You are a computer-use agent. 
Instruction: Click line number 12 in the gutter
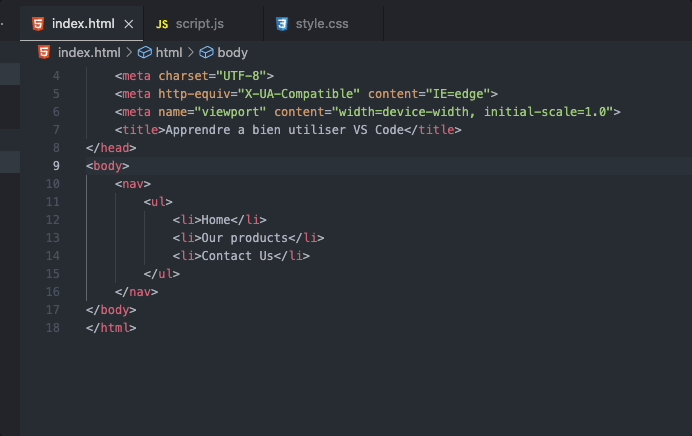[x=53, y=220]
